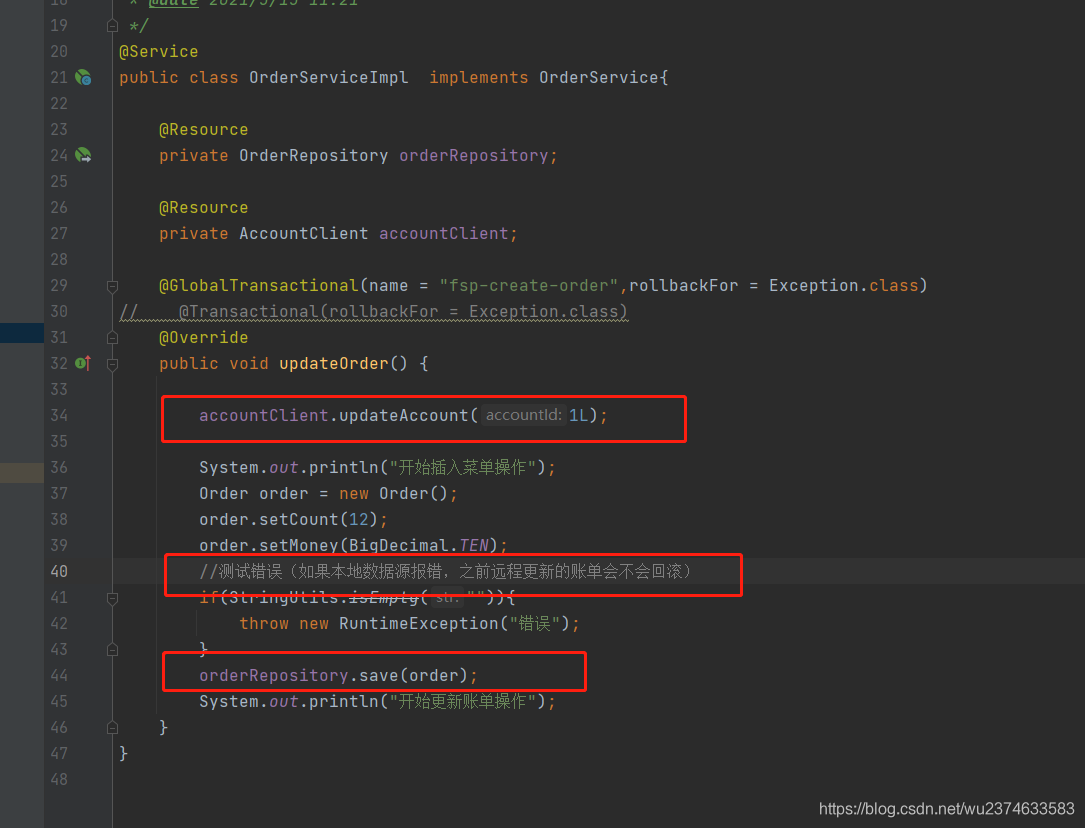Click line number 44 in the gutter
The image size is (1085, 828).
[x=59, y=676]
